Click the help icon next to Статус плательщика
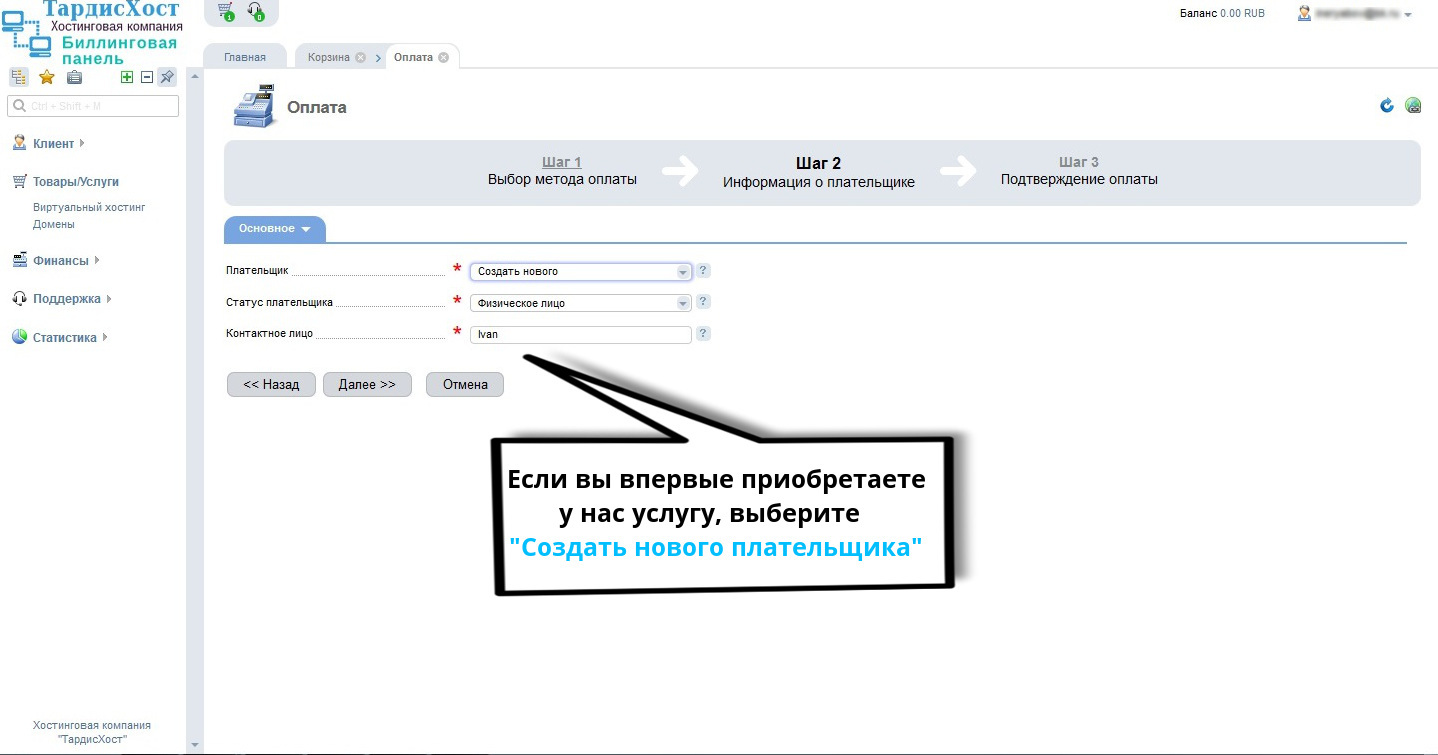 point(703,302)
